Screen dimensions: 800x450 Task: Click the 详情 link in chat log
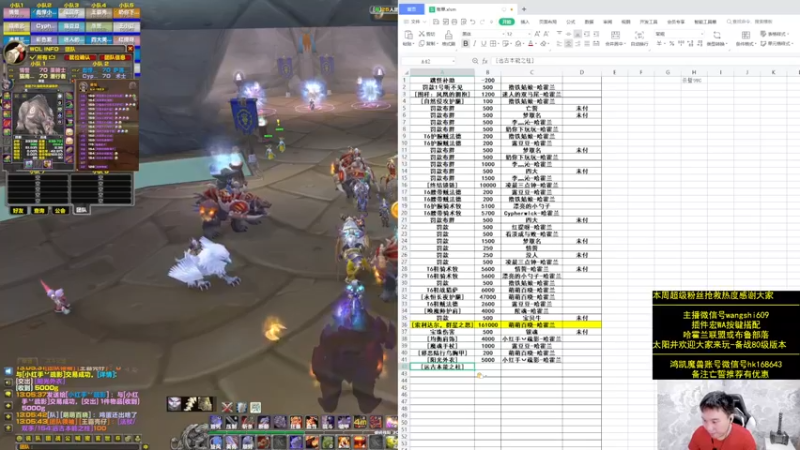click(x=108, y=374)
